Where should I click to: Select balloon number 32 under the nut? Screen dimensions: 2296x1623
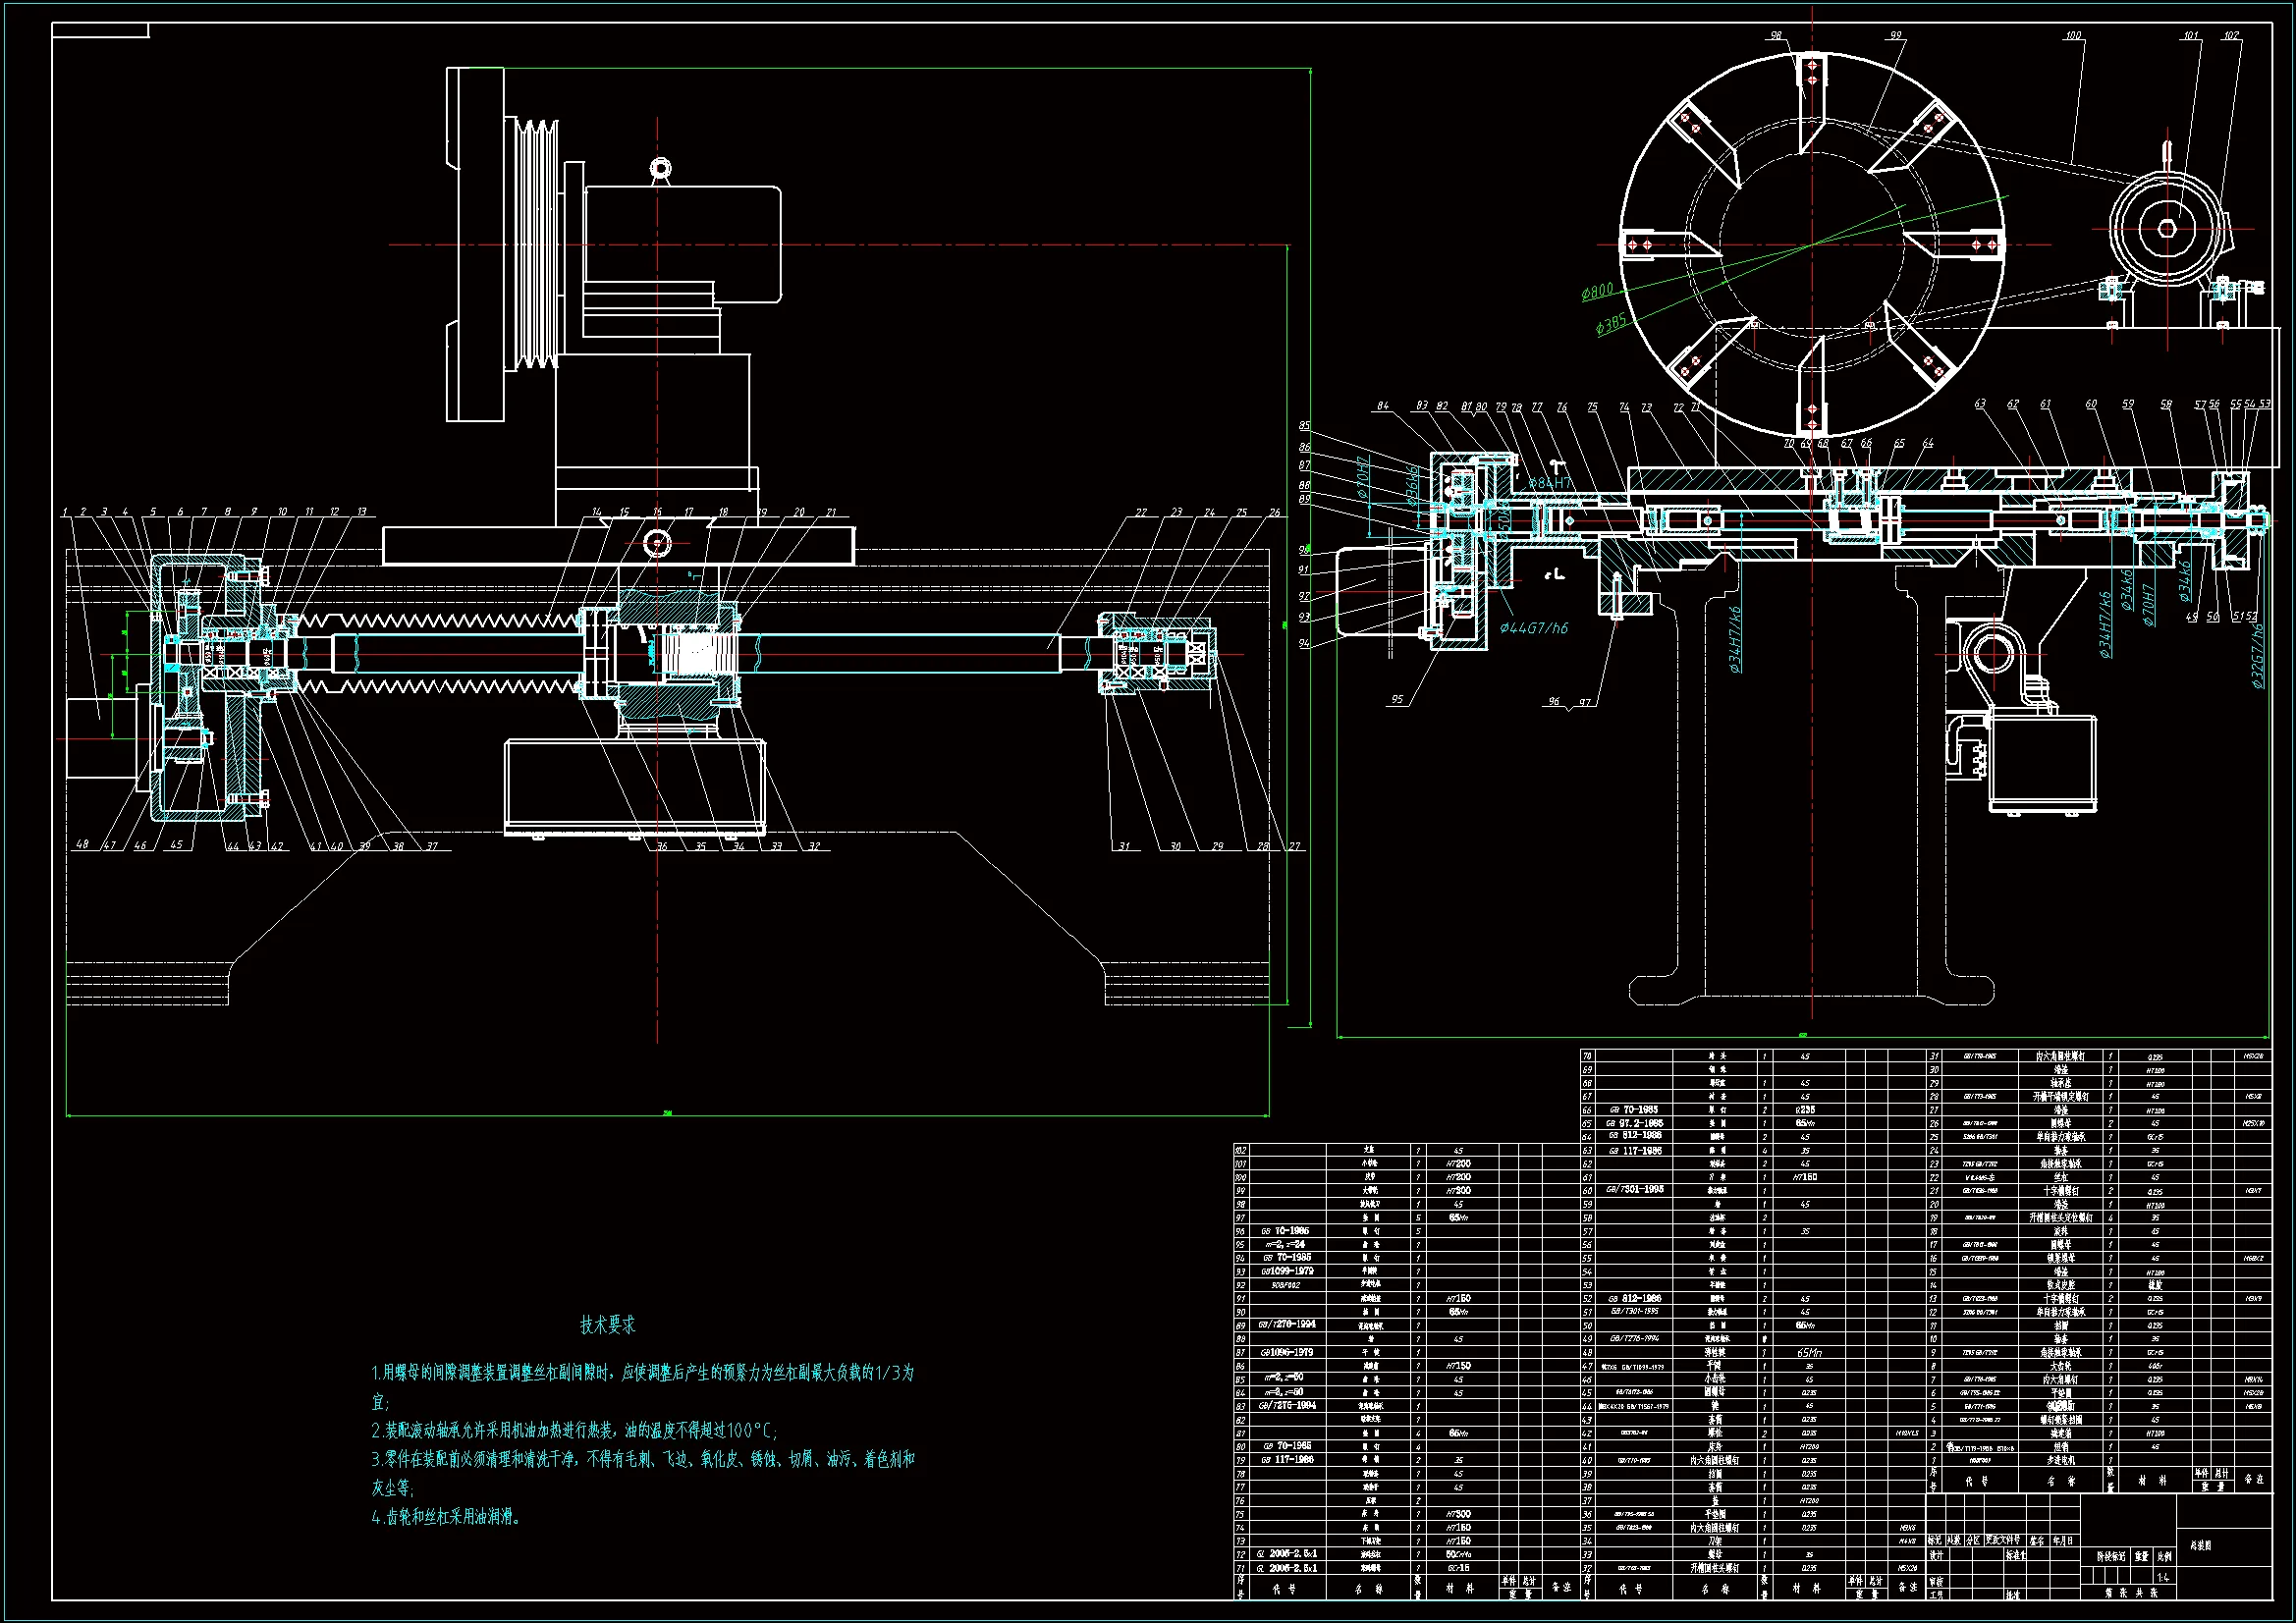[x=814, y=846]
